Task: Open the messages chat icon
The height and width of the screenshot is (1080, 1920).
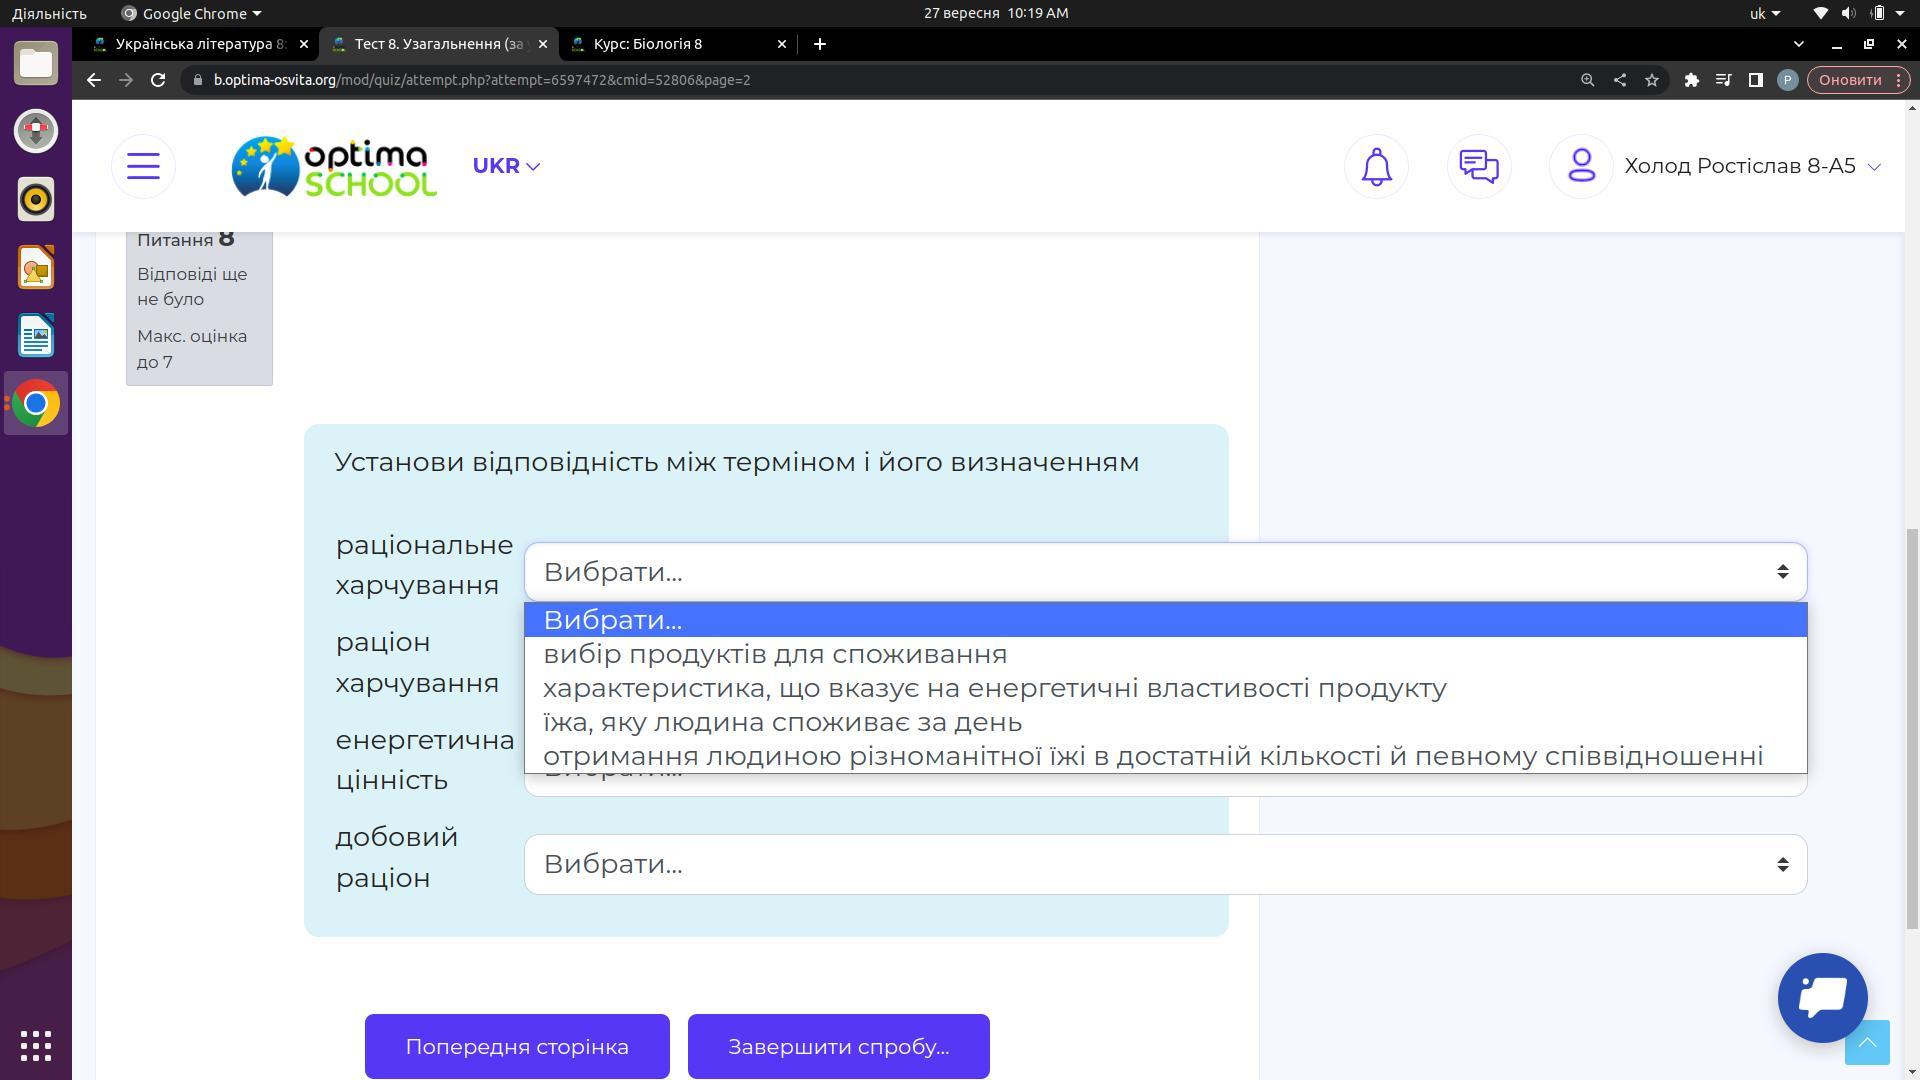Action: pyautogui.click(x=1478, y=166)
